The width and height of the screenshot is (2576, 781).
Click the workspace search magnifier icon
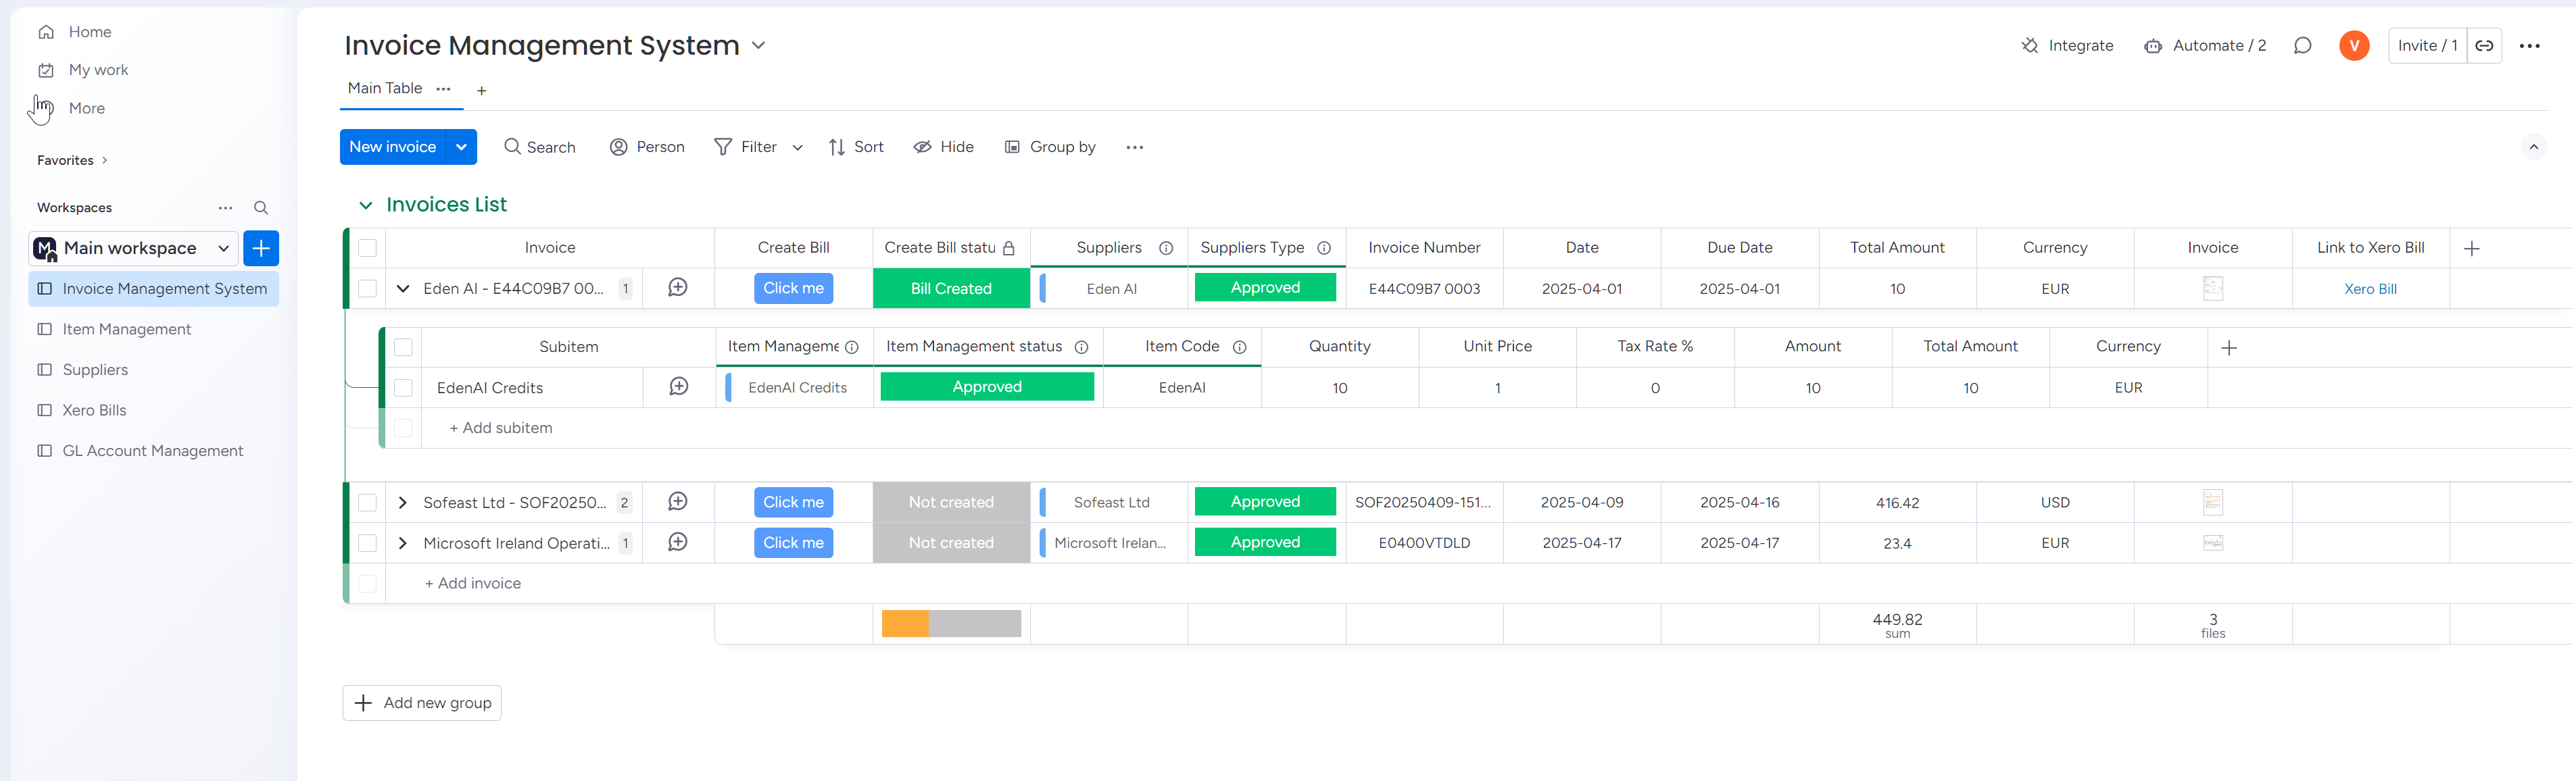coord(261,208)
